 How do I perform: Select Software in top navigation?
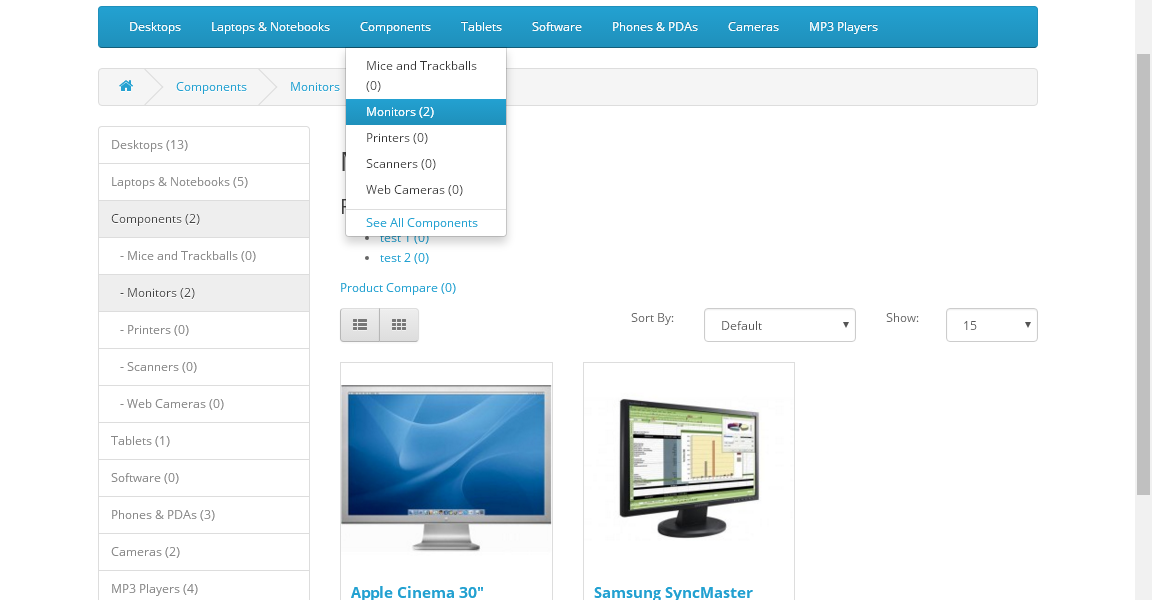557,27
